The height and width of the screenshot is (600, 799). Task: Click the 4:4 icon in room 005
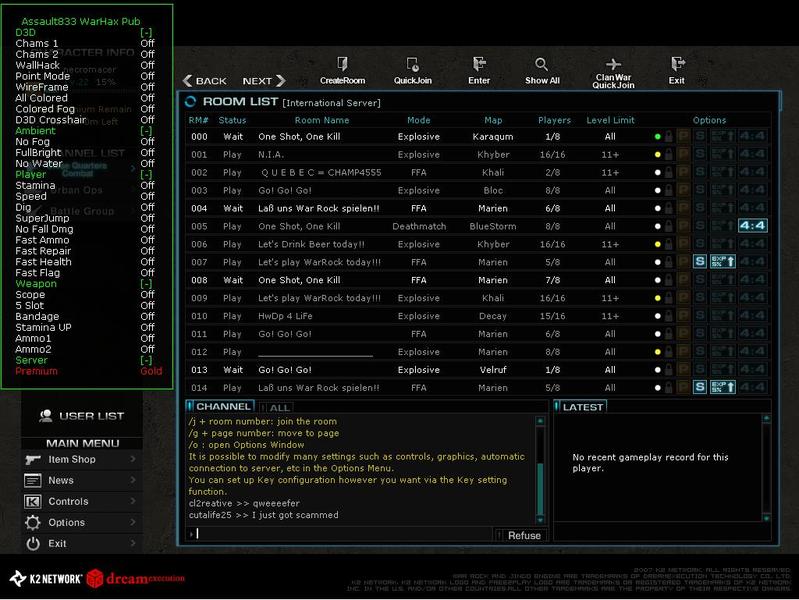pyautogui.click(x=753, y=226)
